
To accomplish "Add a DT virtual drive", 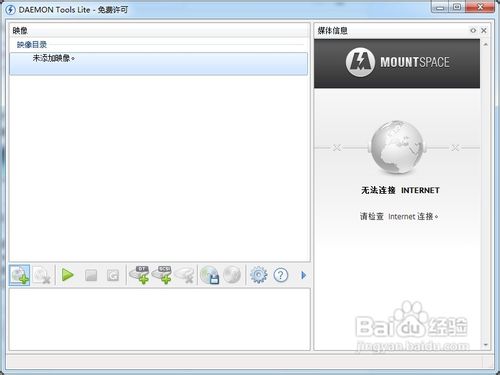I will pos(139,275).
